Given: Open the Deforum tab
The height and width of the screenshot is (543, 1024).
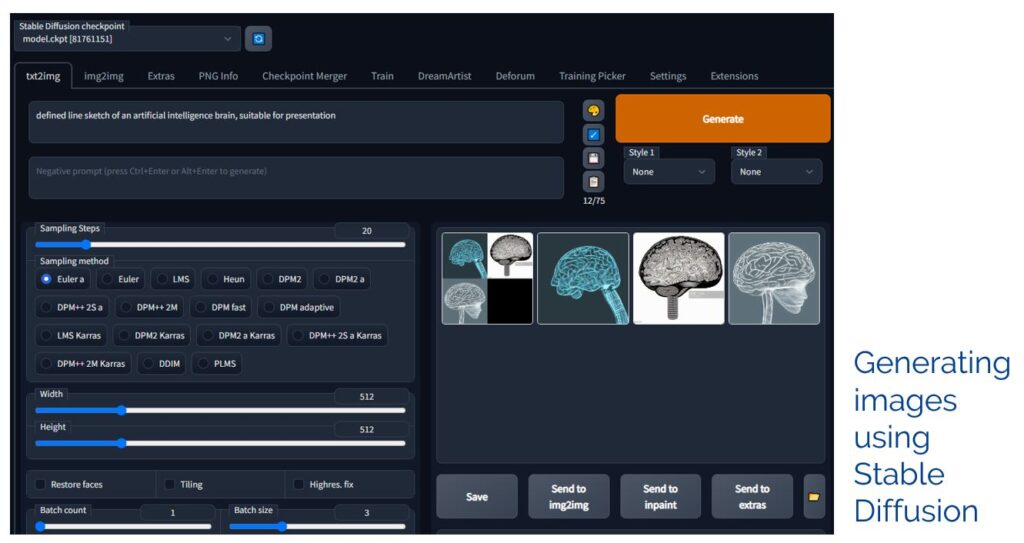Looking at the screenshot, I should [x=515, y=76].
